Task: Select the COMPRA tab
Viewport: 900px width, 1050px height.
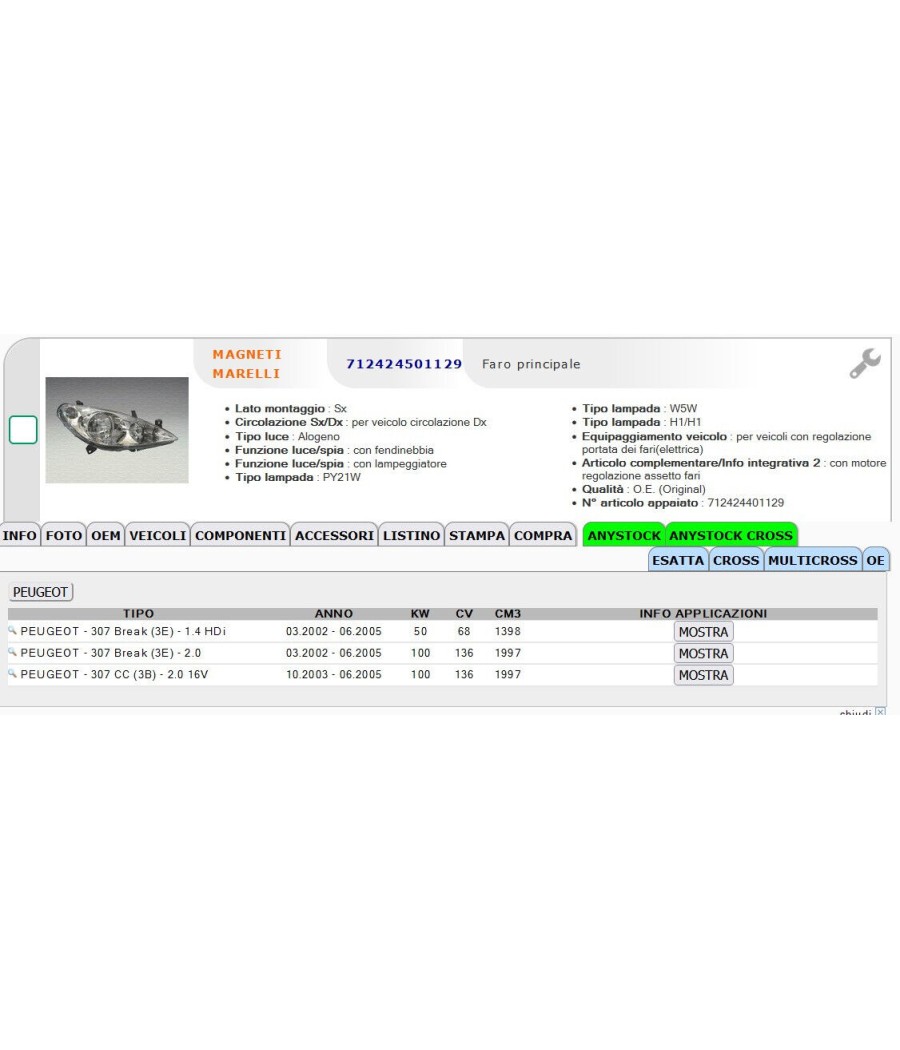Action: click(543, 535)
